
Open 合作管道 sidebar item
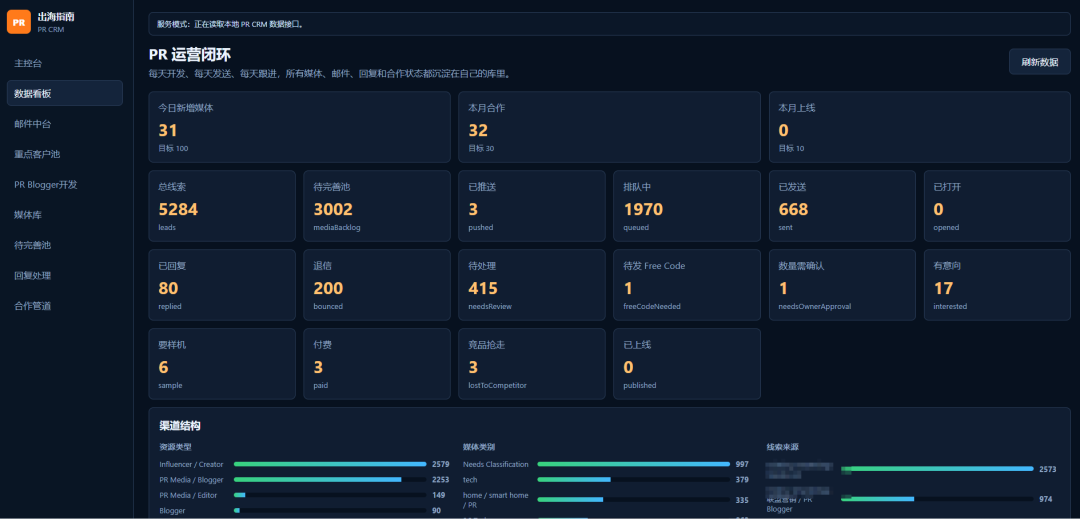[65, 306]
